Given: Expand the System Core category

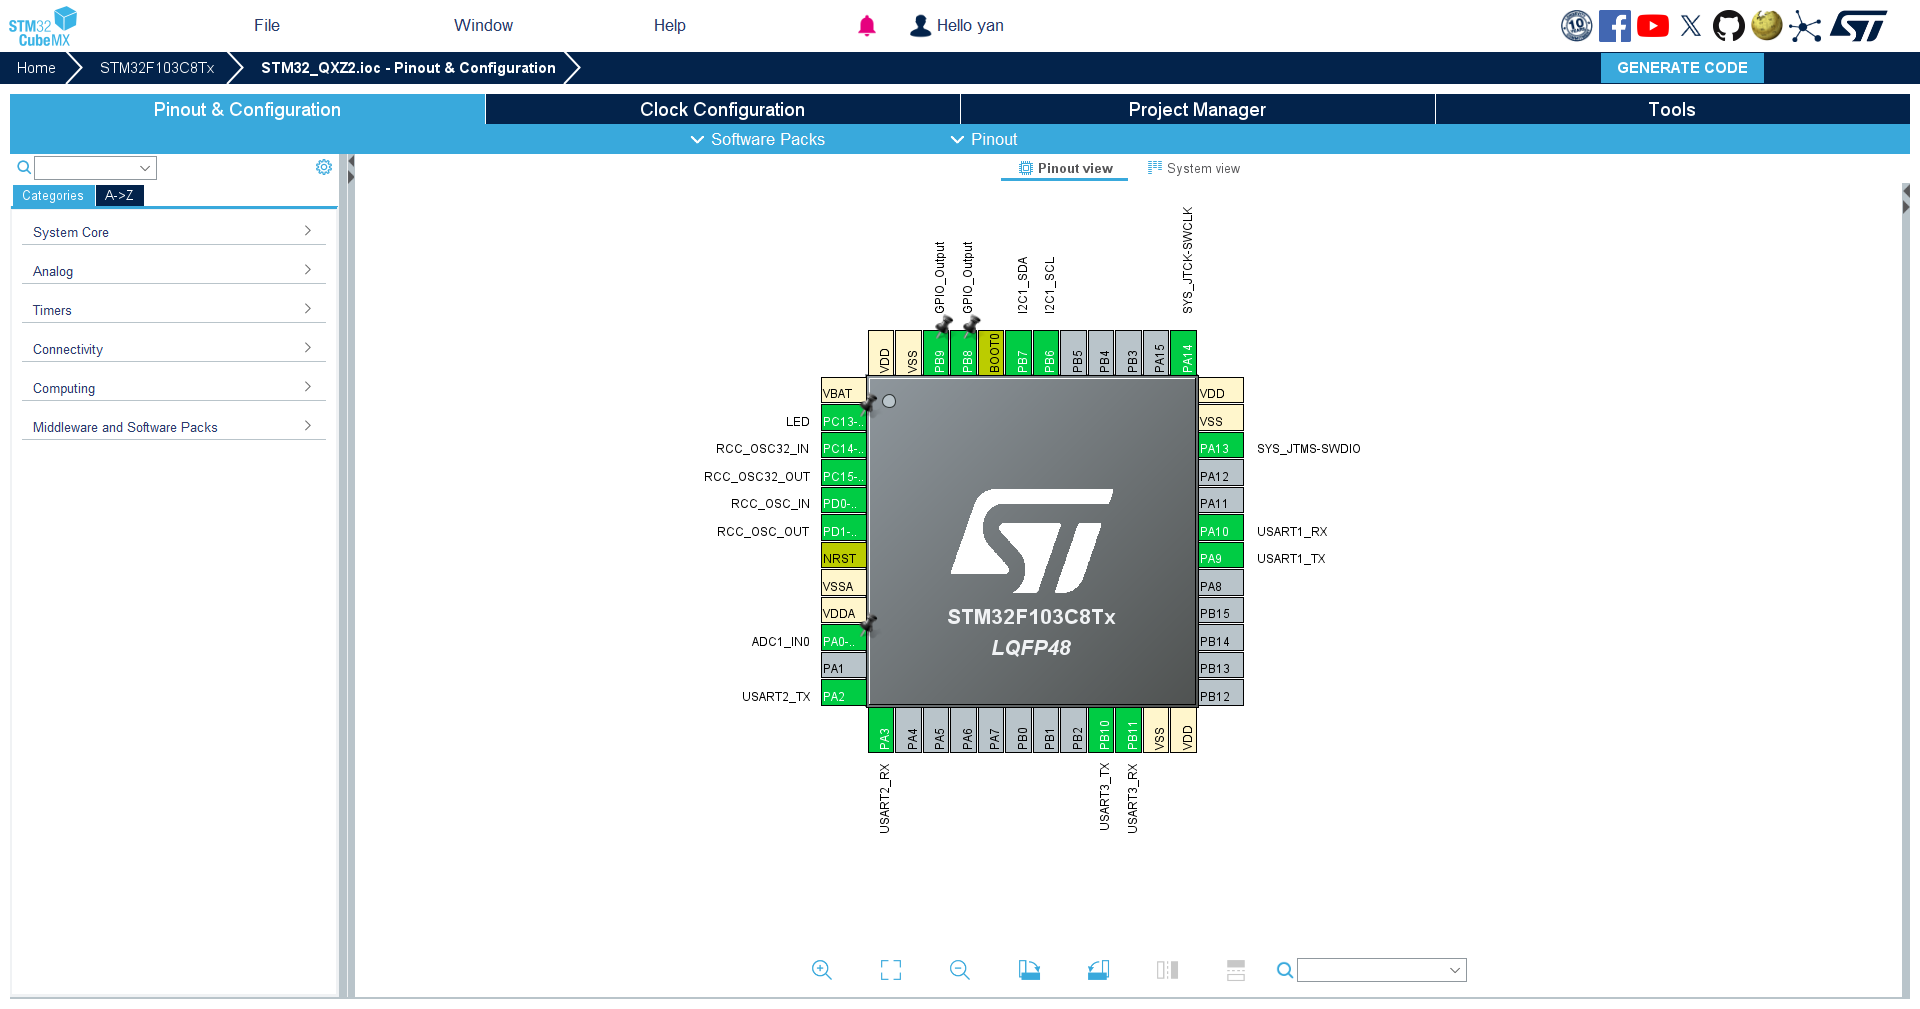Looking at the screenshot, I should pos(174,232).
